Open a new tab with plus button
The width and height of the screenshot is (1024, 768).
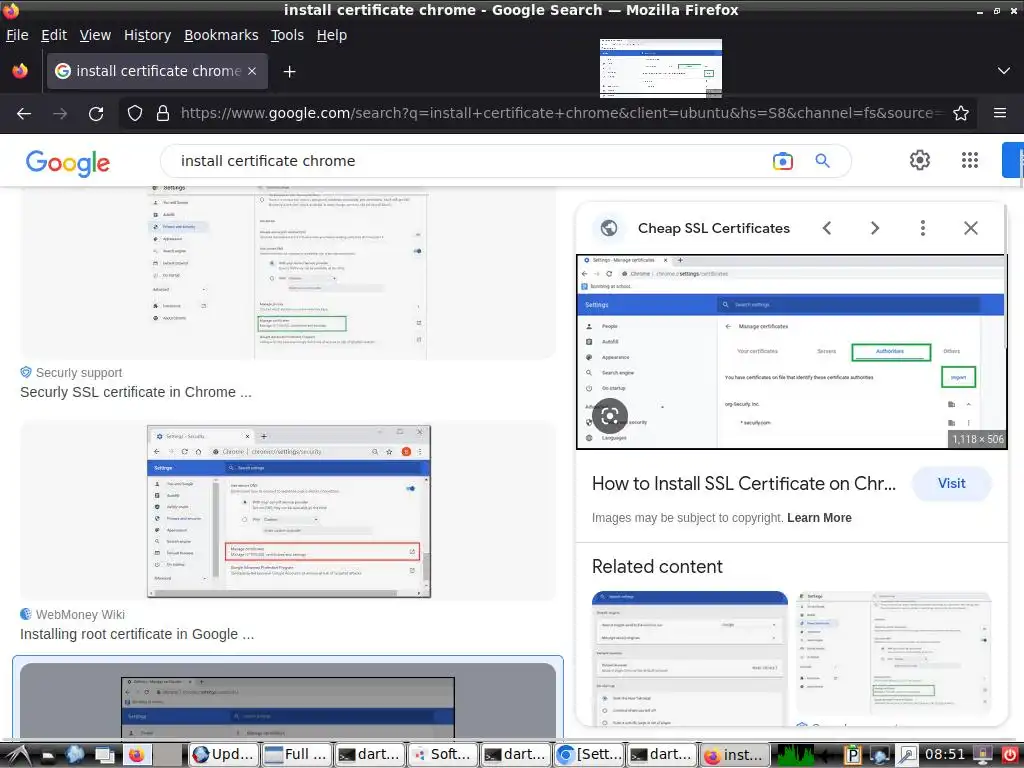(x=289, y=71)
